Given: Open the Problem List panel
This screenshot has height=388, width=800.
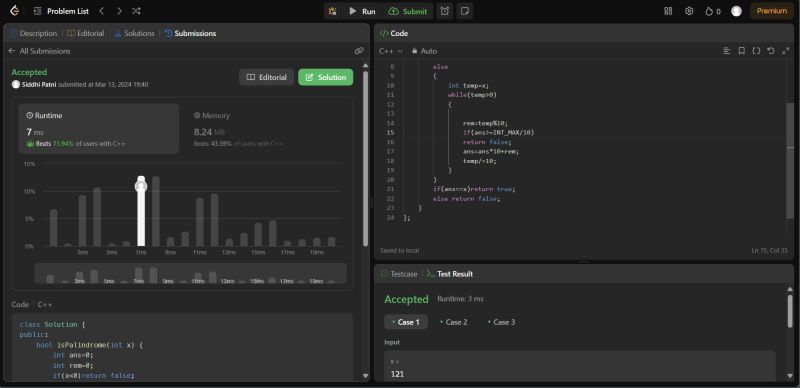Looking at the screenshot, I should 61,11.
